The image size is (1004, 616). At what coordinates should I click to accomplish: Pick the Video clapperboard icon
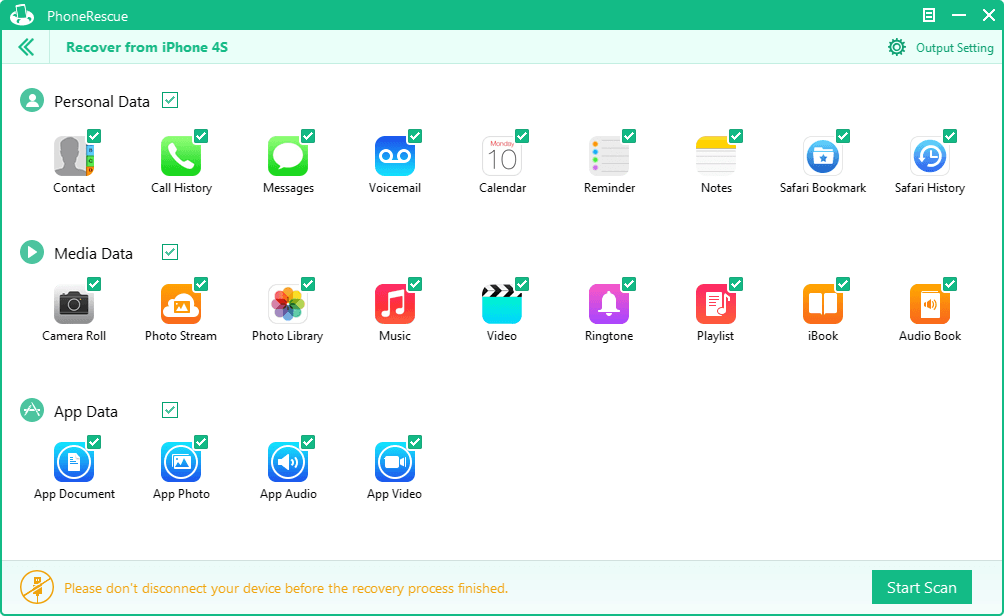(501, 304)
